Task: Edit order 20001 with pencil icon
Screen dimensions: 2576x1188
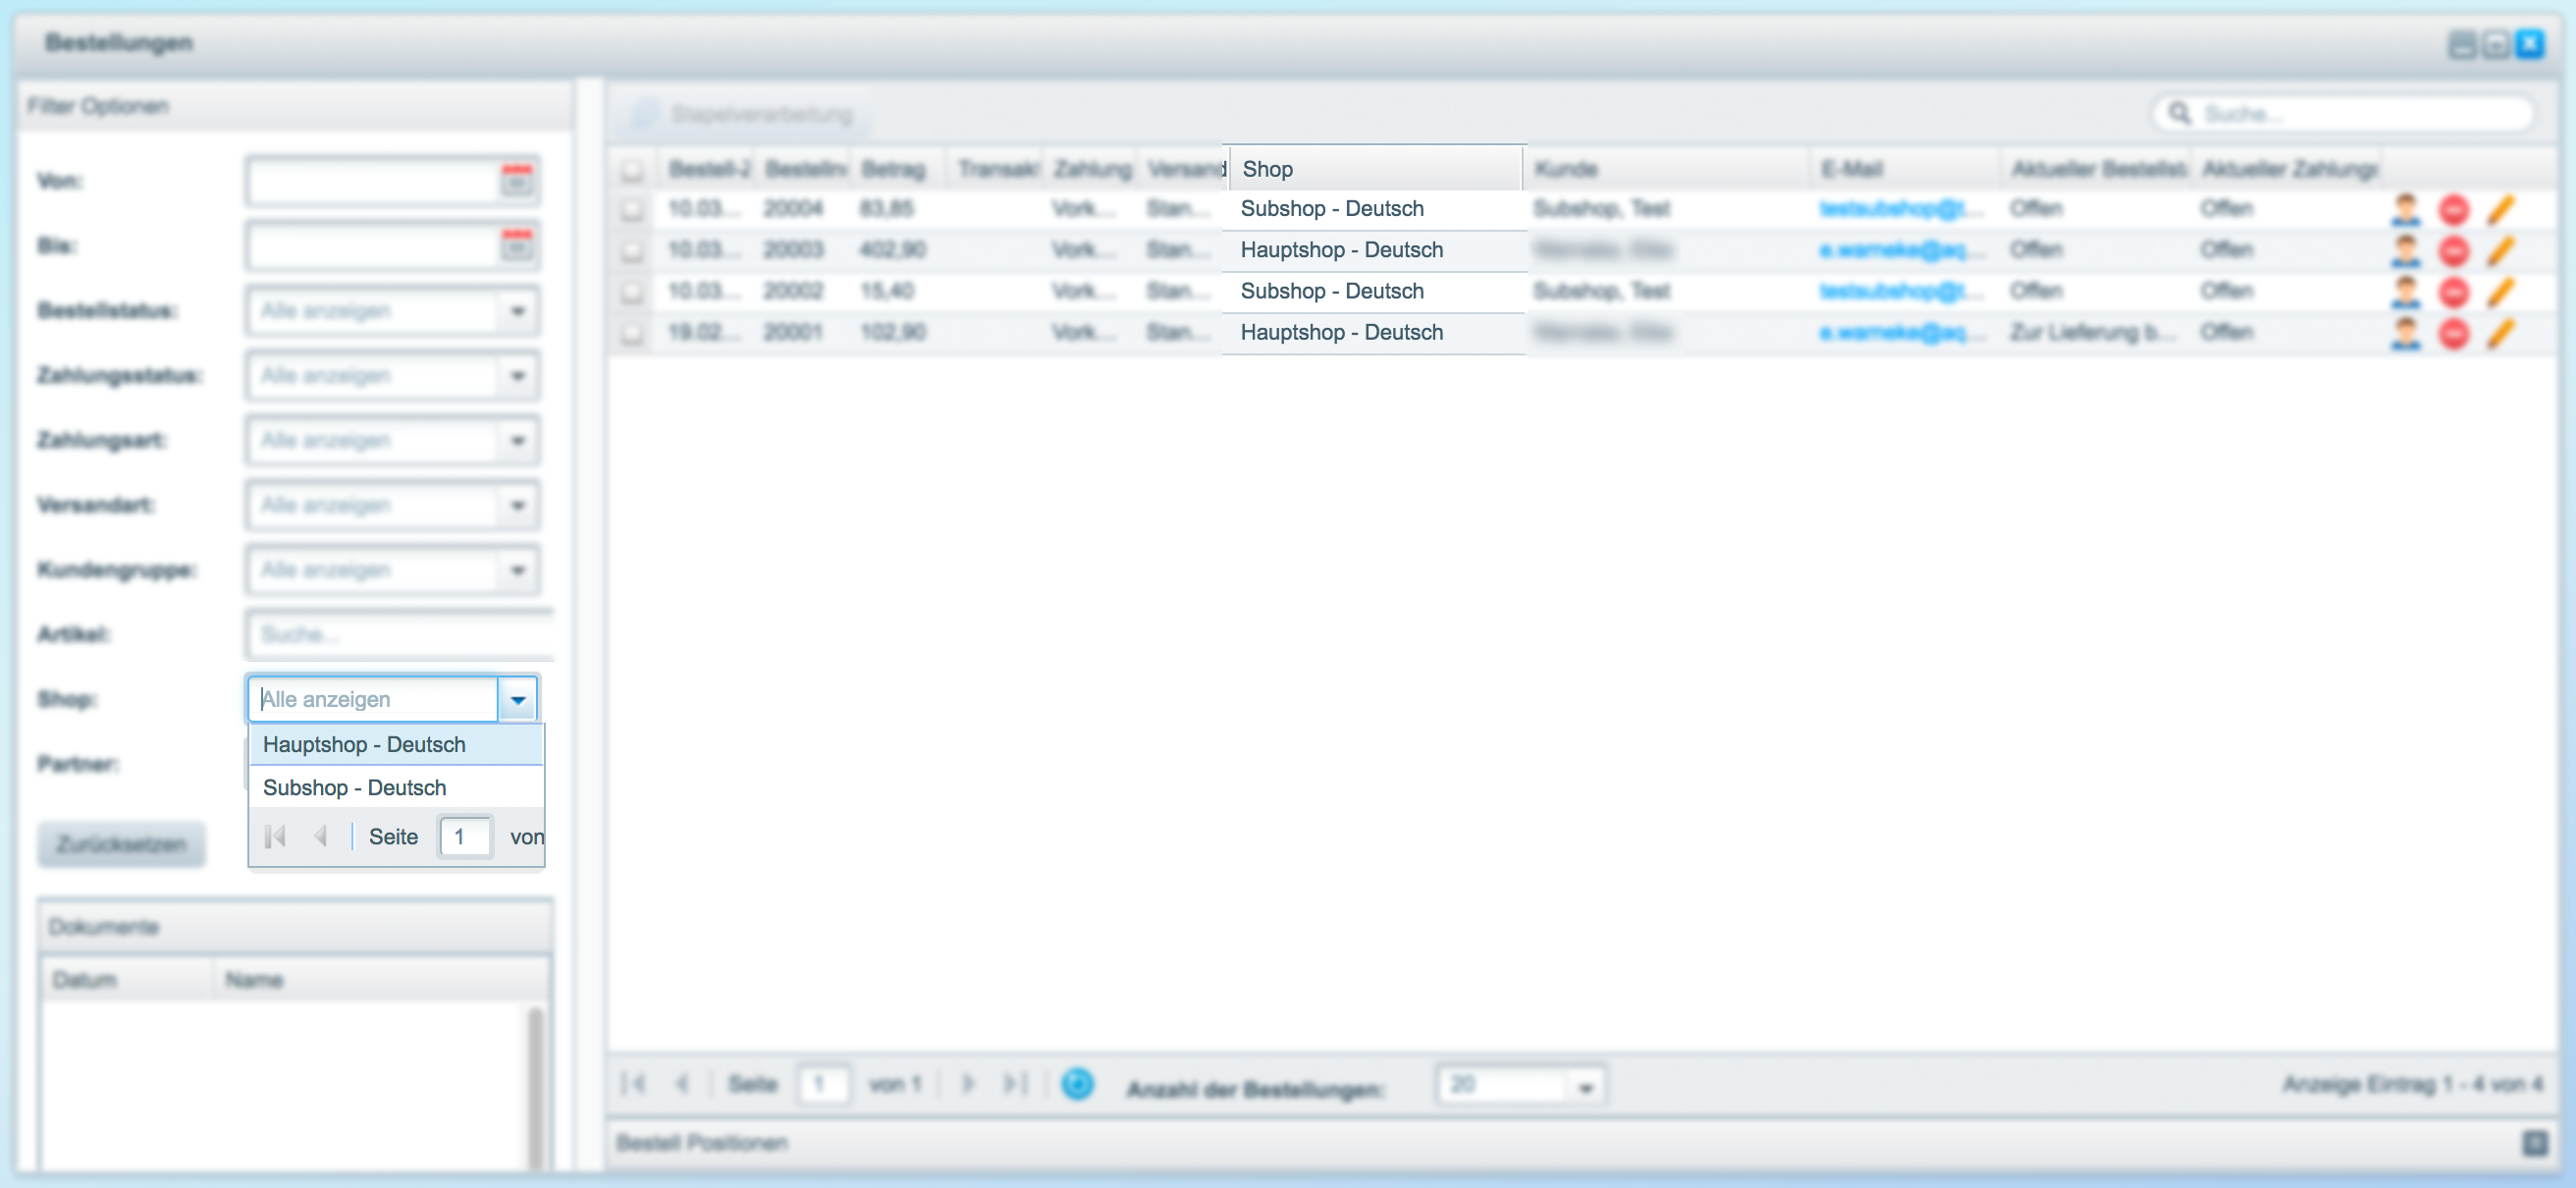Action: (x=2501, y=333)
